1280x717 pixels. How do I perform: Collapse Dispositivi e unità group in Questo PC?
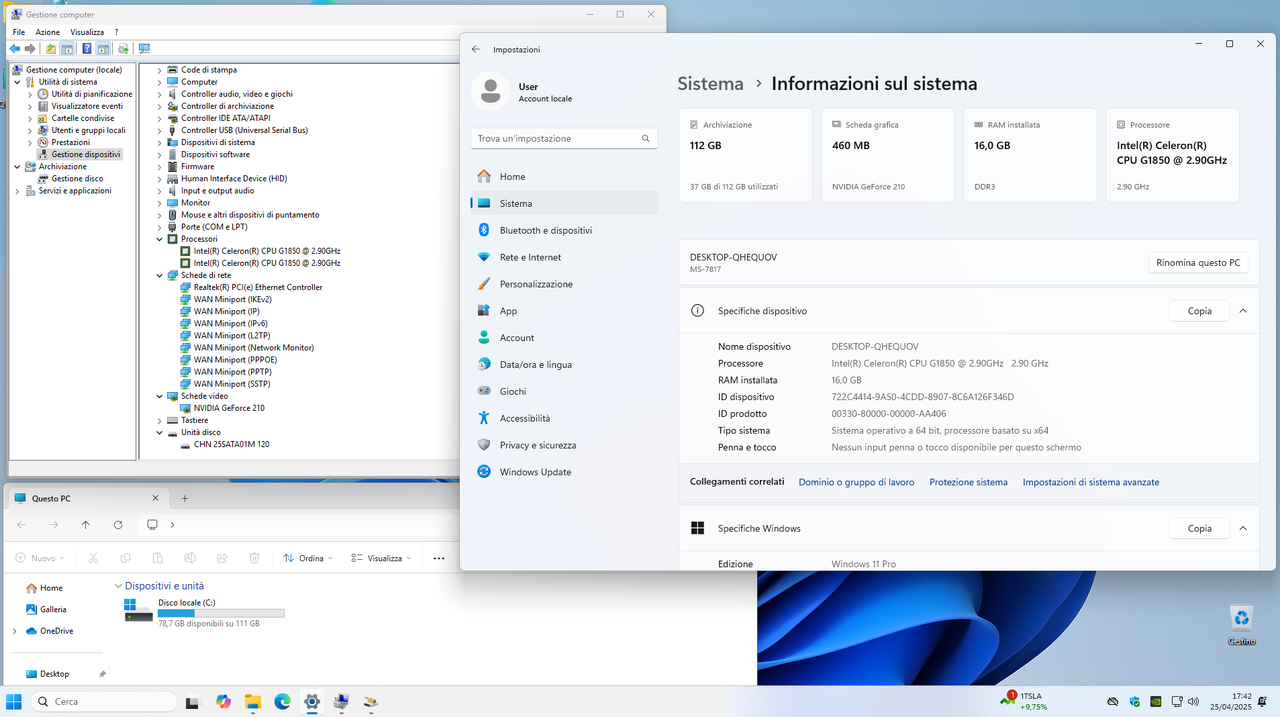pos(118,586)
